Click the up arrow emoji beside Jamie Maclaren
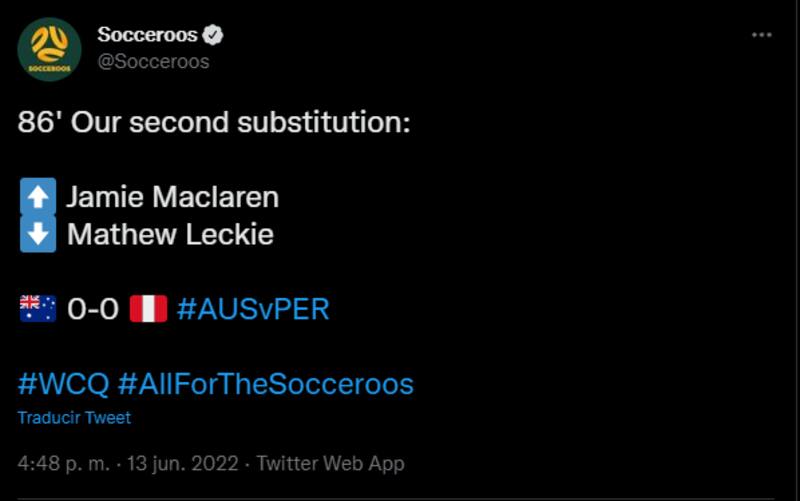800x501 pixels. click(38, 197)
